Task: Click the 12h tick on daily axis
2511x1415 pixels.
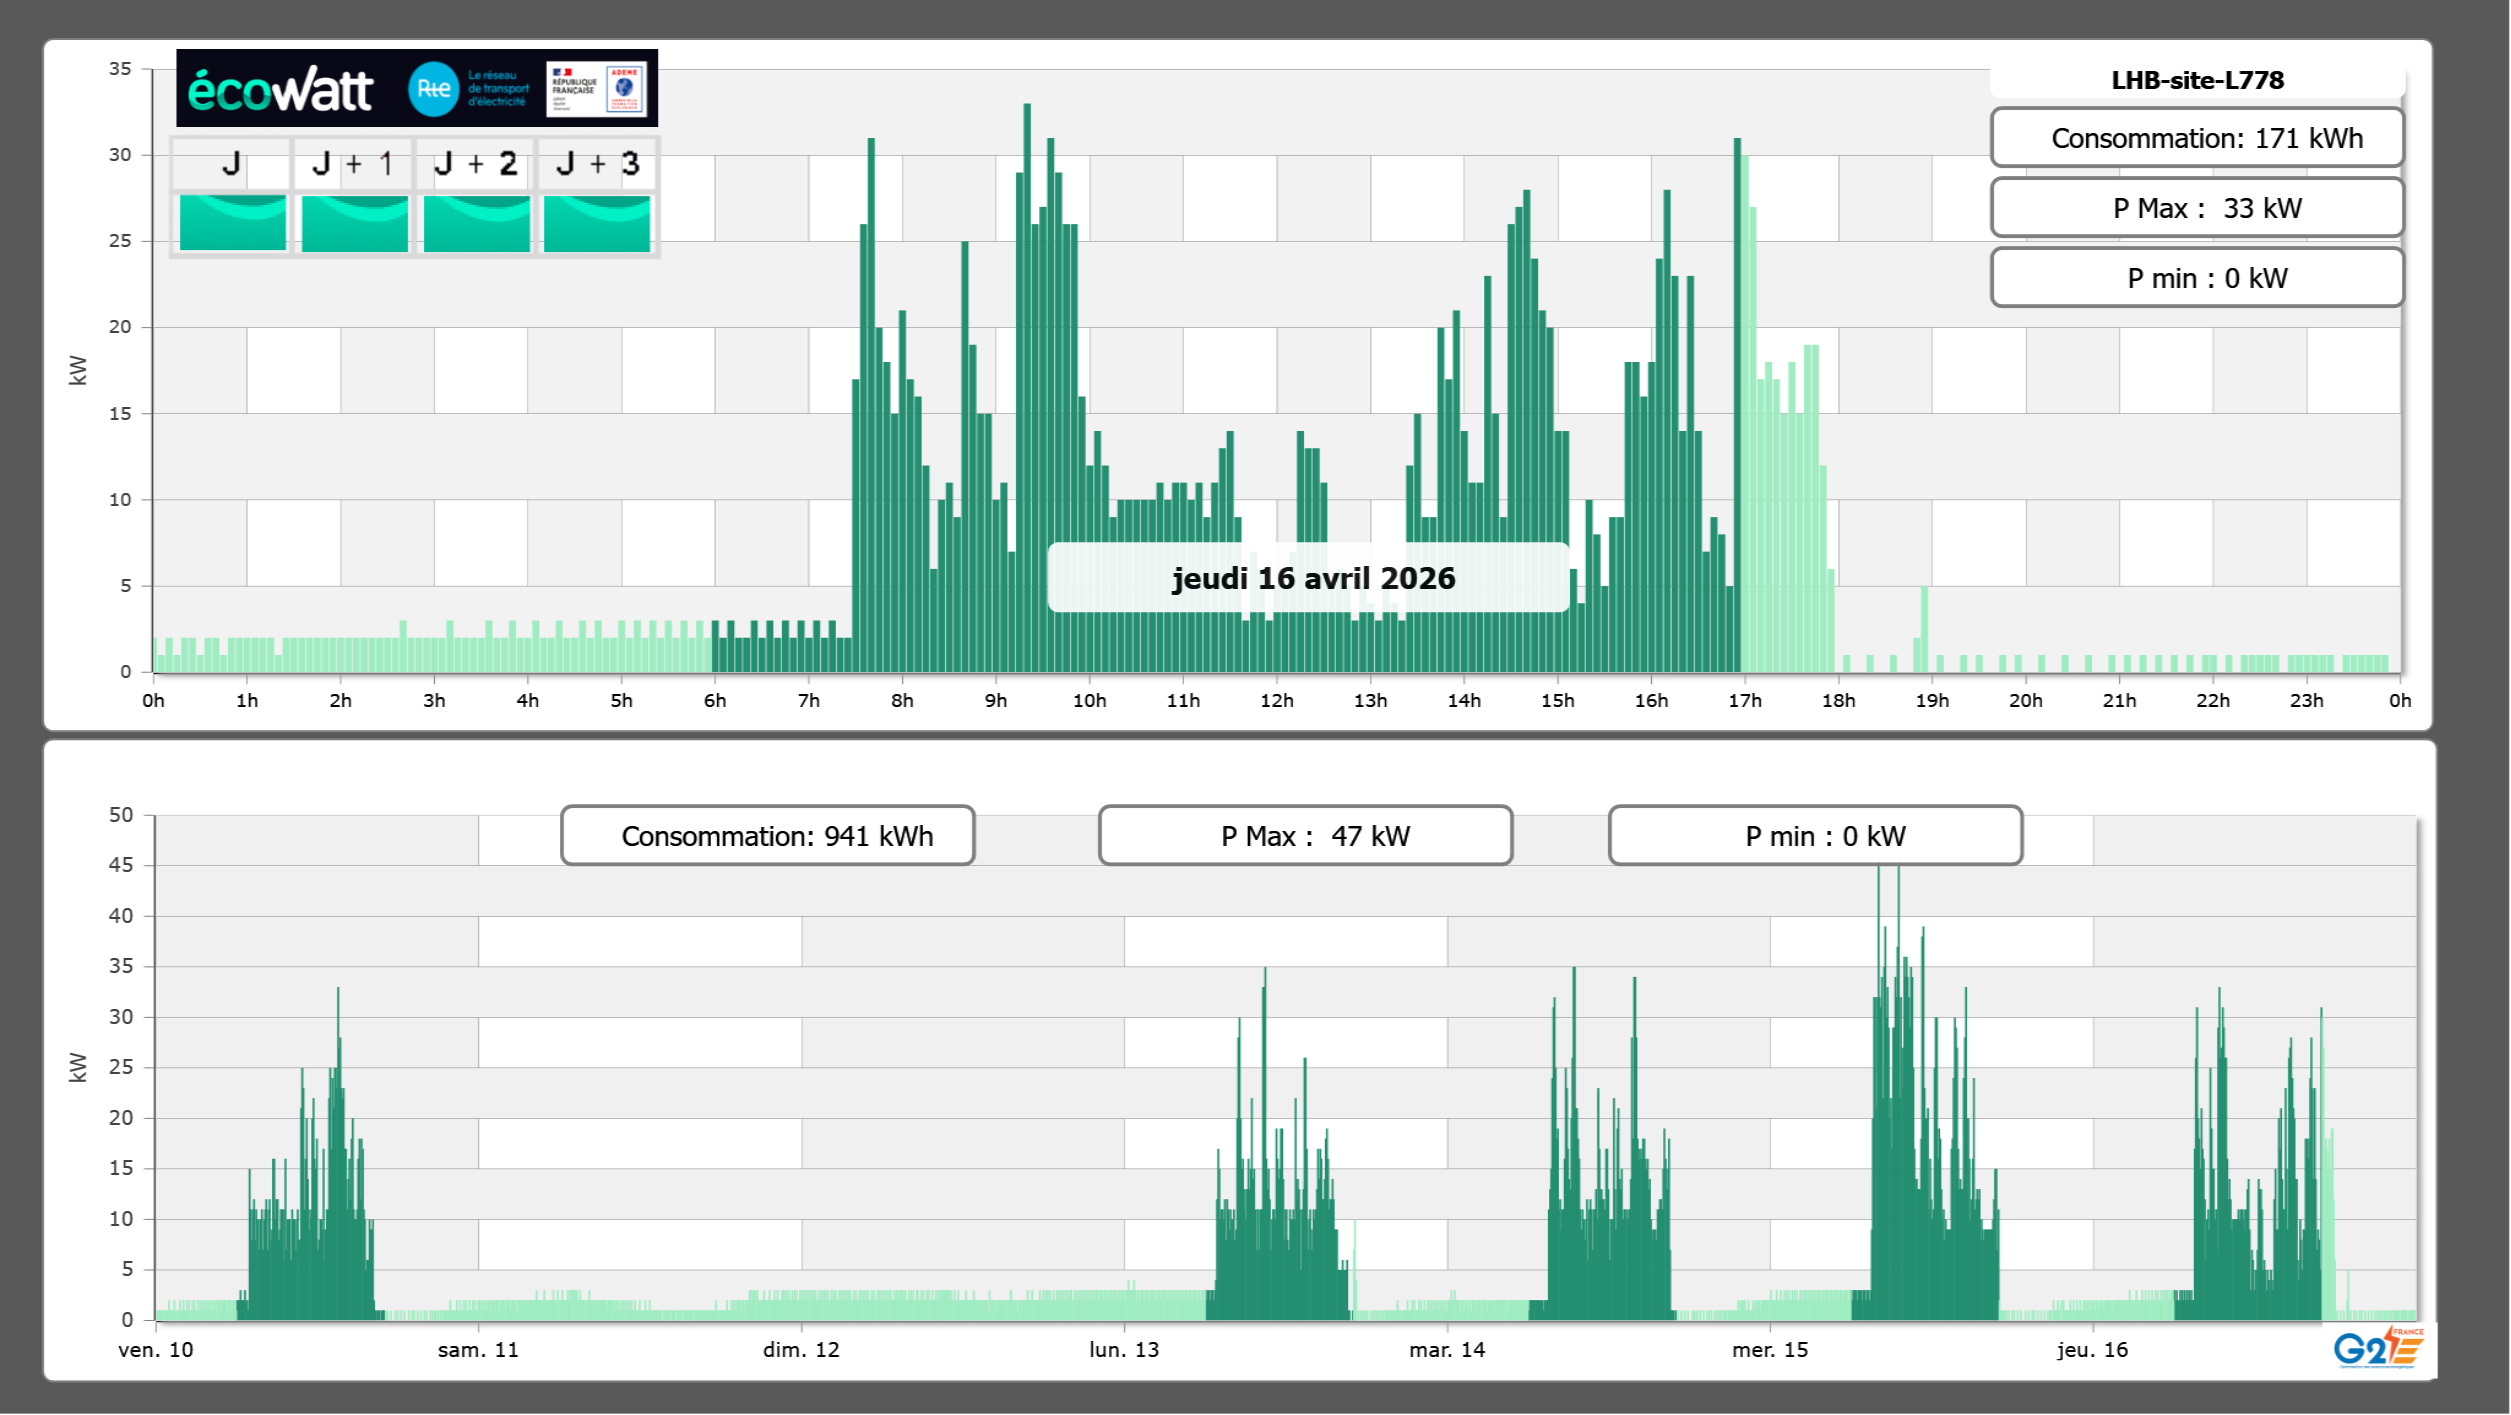Action: 1277,700
